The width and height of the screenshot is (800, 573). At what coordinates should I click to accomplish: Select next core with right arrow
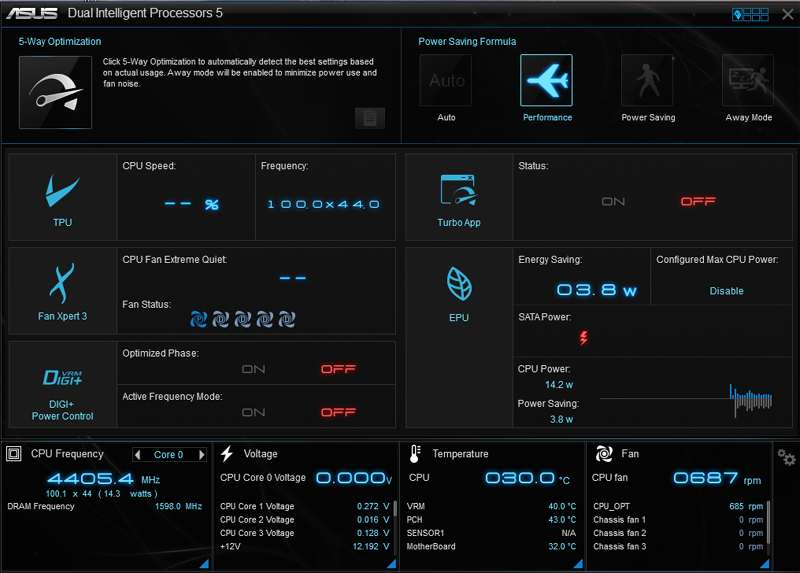[202, 455]
